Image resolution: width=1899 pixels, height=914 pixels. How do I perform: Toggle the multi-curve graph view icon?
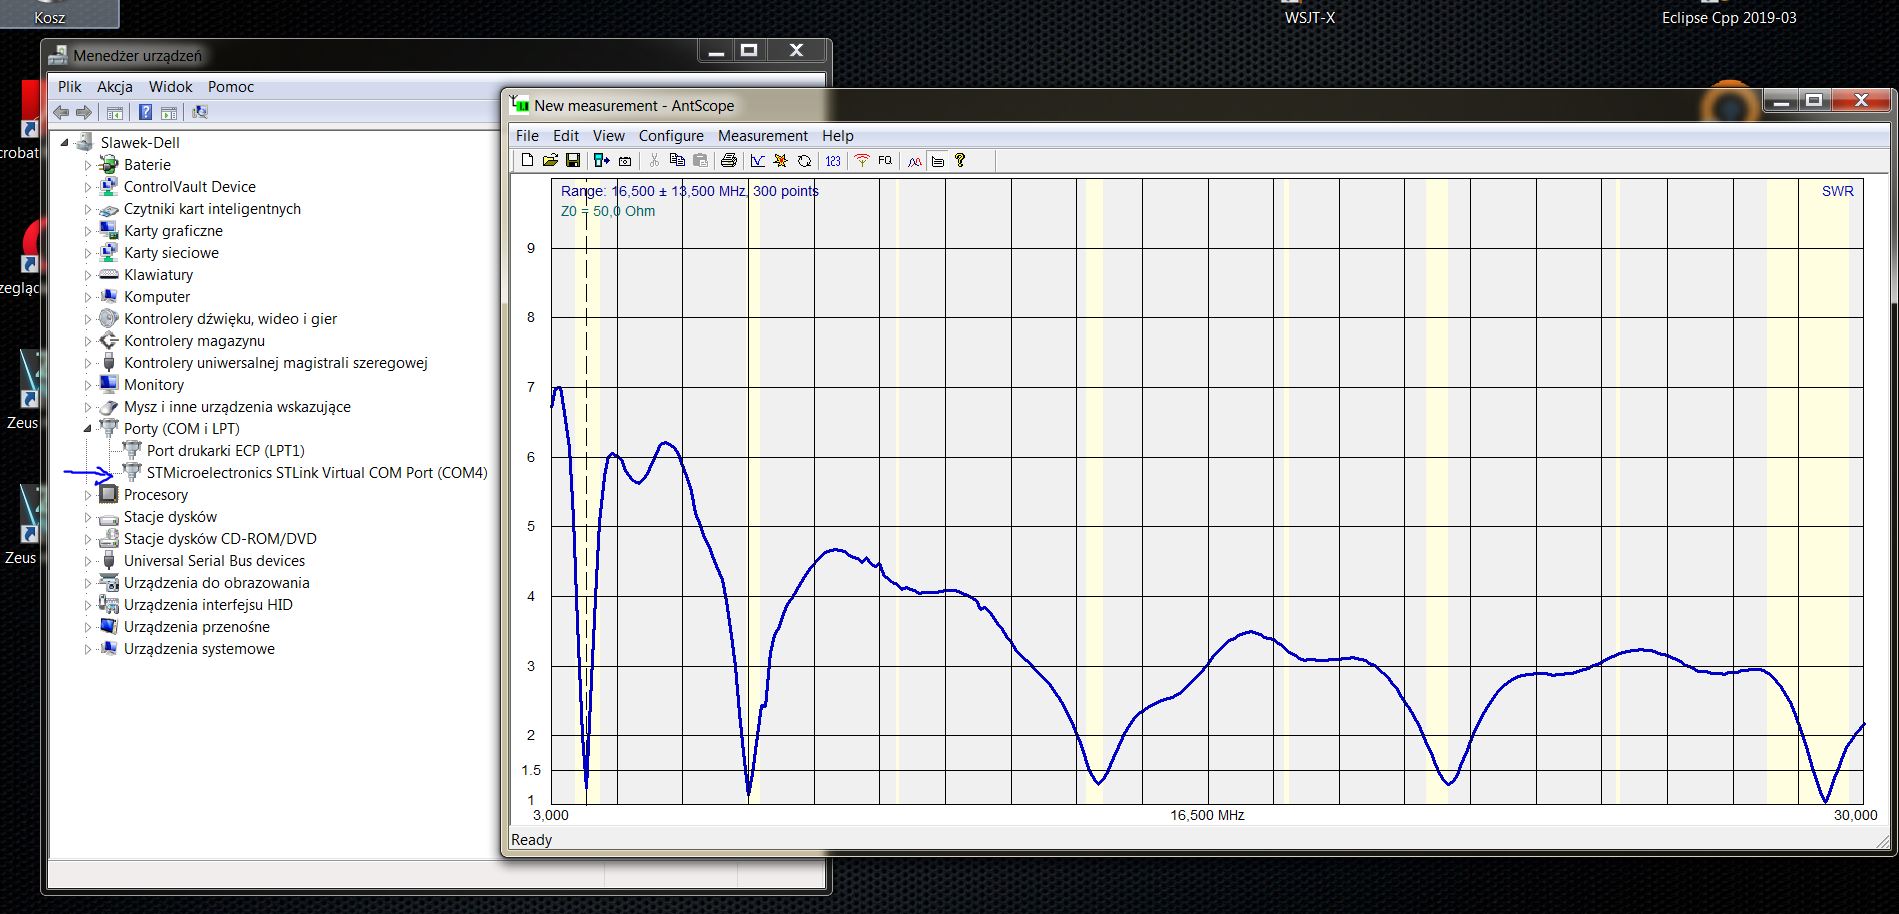click(914, 160)
